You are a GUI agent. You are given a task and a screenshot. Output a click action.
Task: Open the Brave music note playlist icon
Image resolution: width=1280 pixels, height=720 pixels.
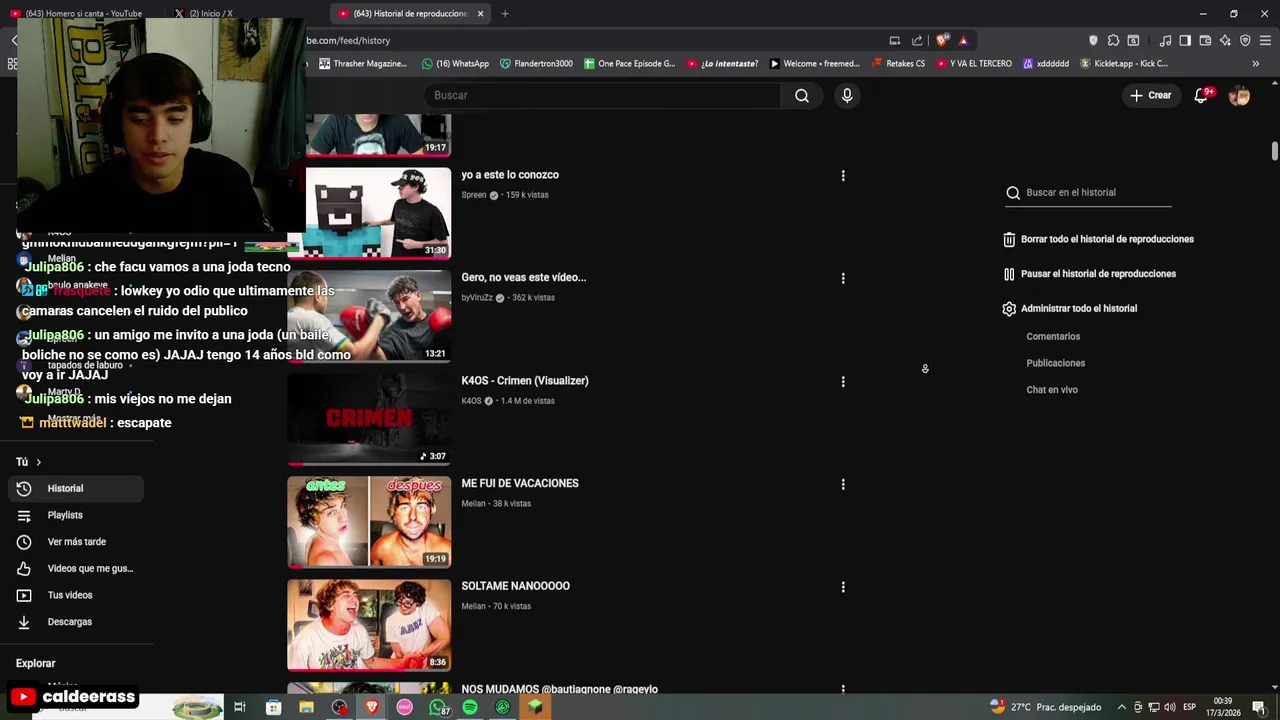pos(1165,41)
